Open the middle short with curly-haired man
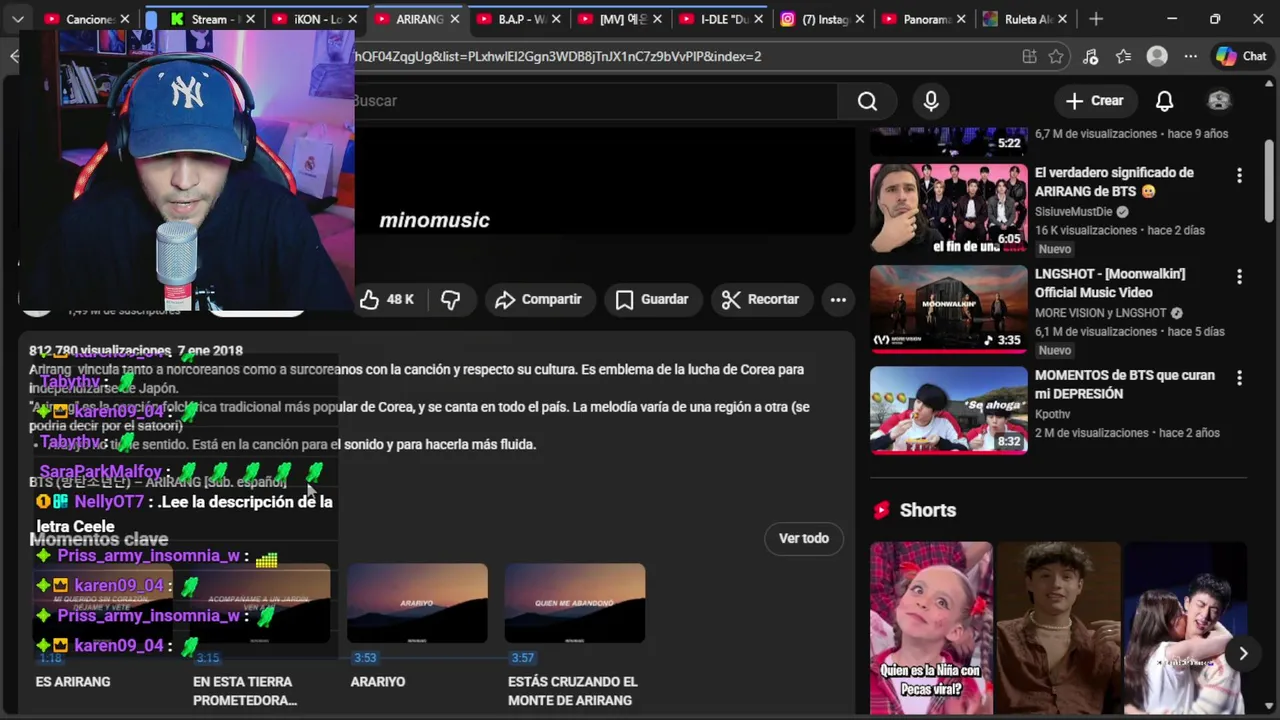The width and height of the screenshot is (1280, 720). [1058, 628]
